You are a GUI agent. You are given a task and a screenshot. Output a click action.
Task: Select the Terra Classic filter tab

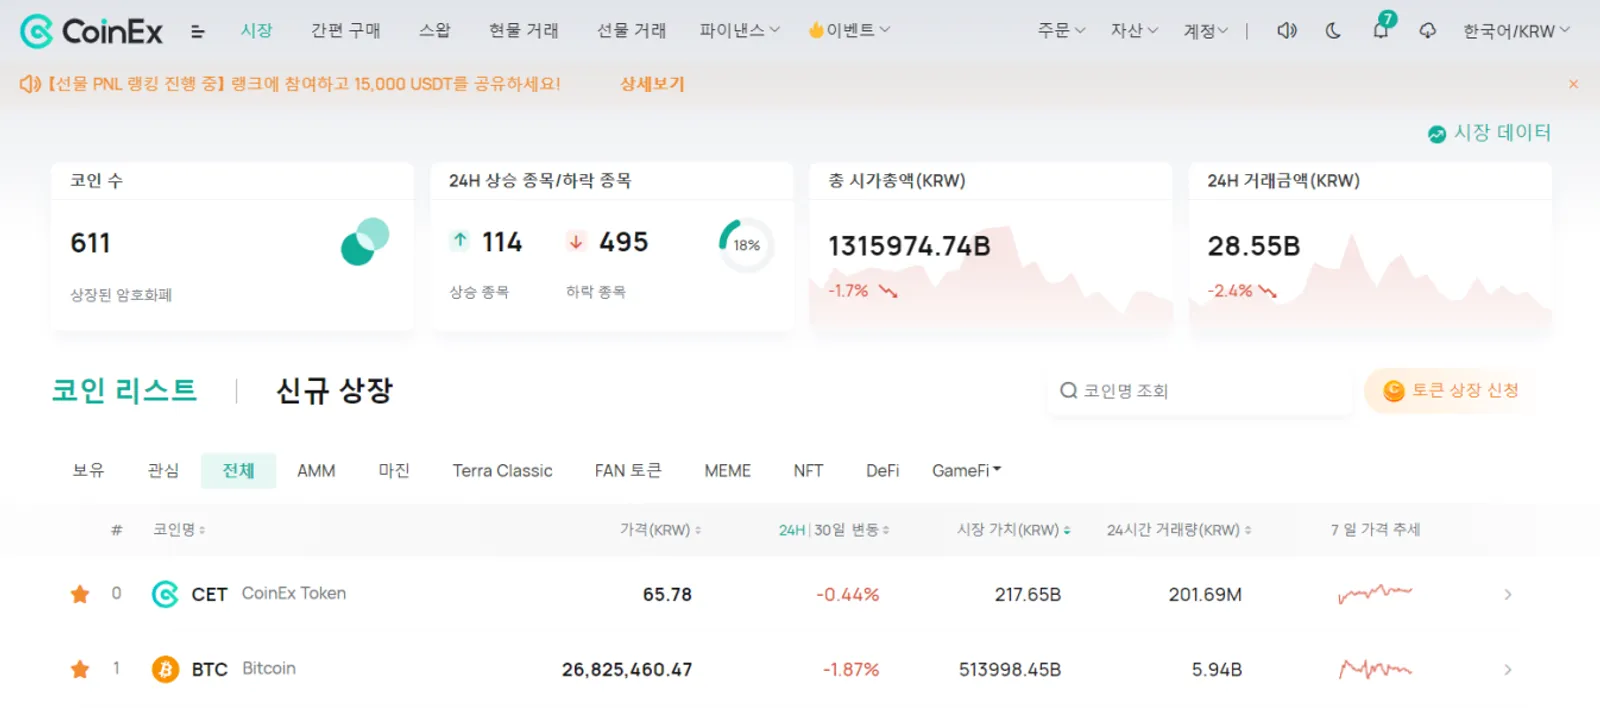(502, 470)
